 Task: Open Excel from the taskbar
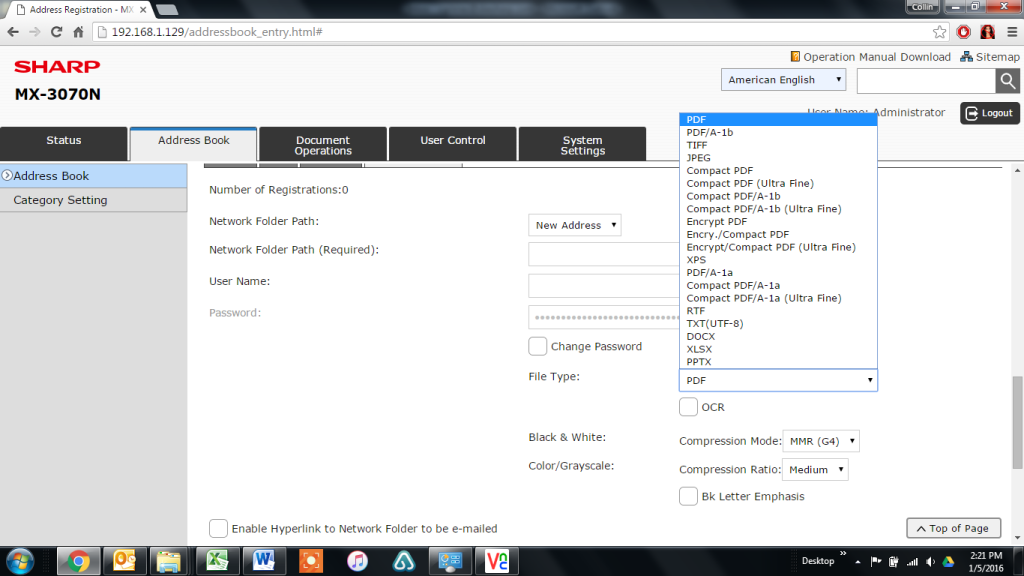tap(218, 561)
